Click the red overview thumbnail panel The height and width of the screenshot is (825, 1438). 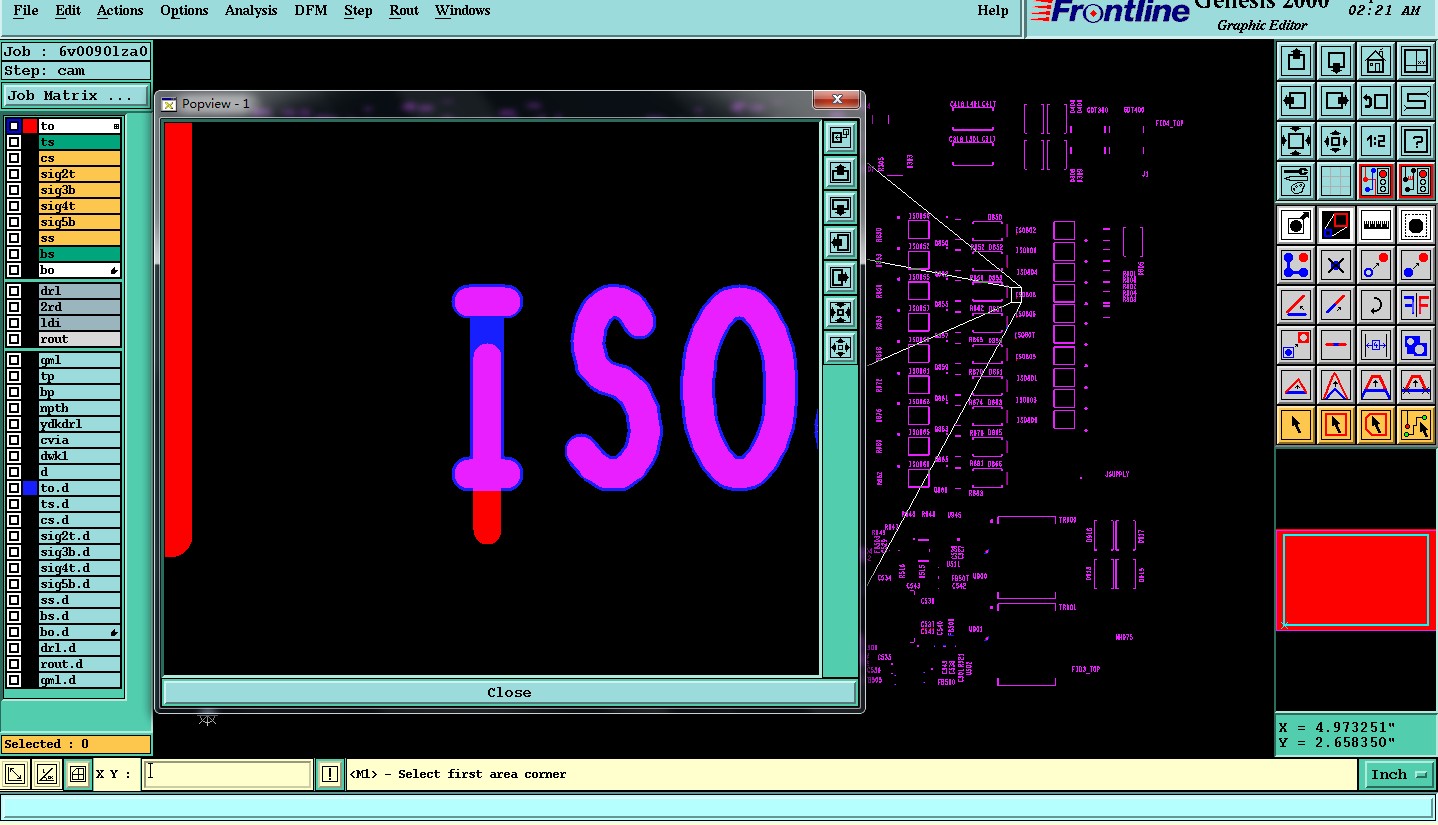[1356, 581]
